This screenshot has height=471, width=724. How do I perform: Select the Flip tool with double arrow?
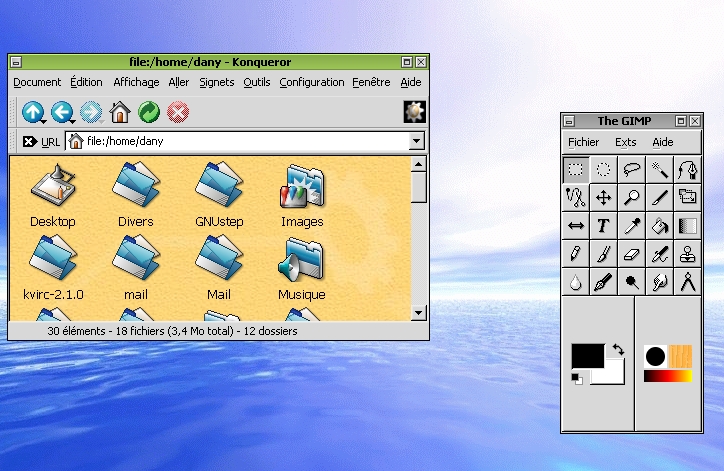pos(576,226)
